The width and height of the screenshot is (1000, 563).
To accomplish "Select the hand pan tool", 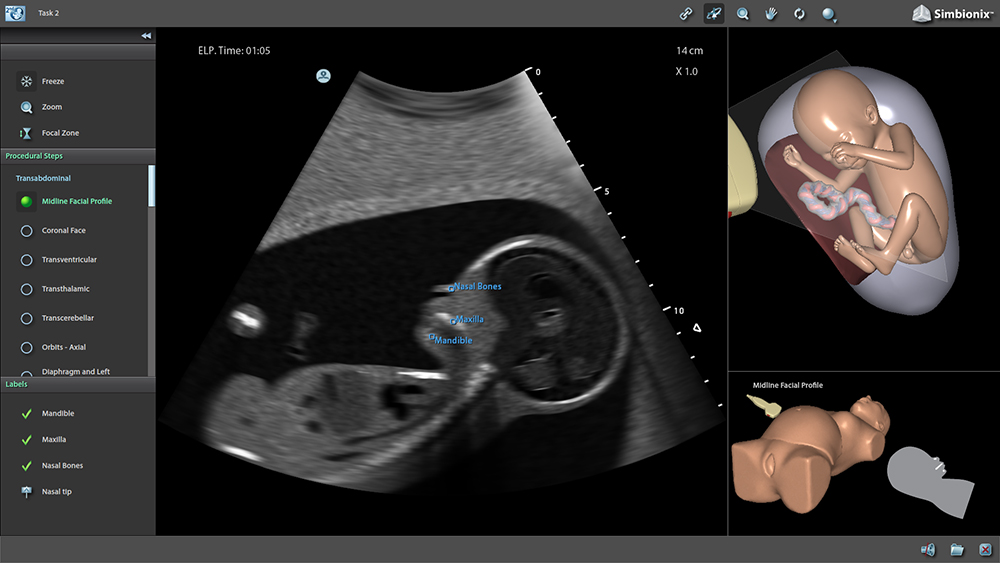I will point(771,13).
